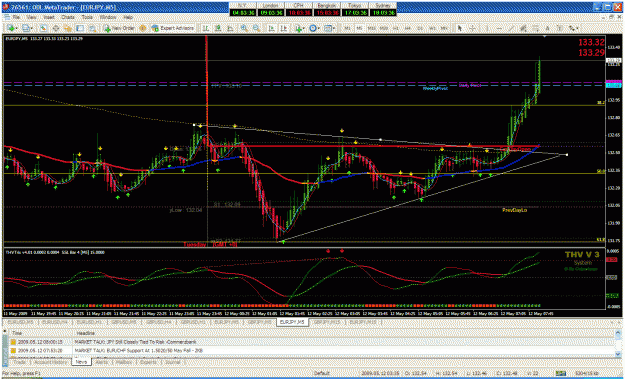Click the Headline column header
This screenshot has width=625, height=379.
click(x=86, y=333)
